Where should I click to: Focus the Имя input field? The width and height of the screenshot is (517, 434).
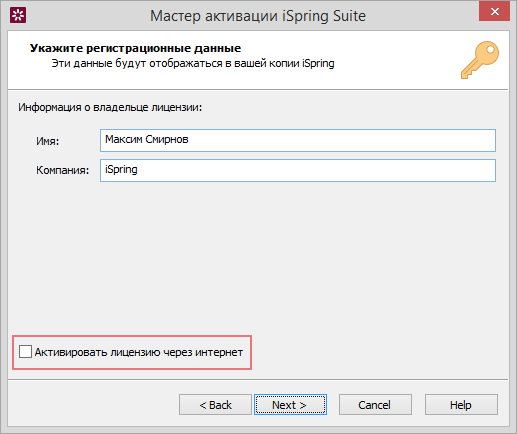point(298,140)
